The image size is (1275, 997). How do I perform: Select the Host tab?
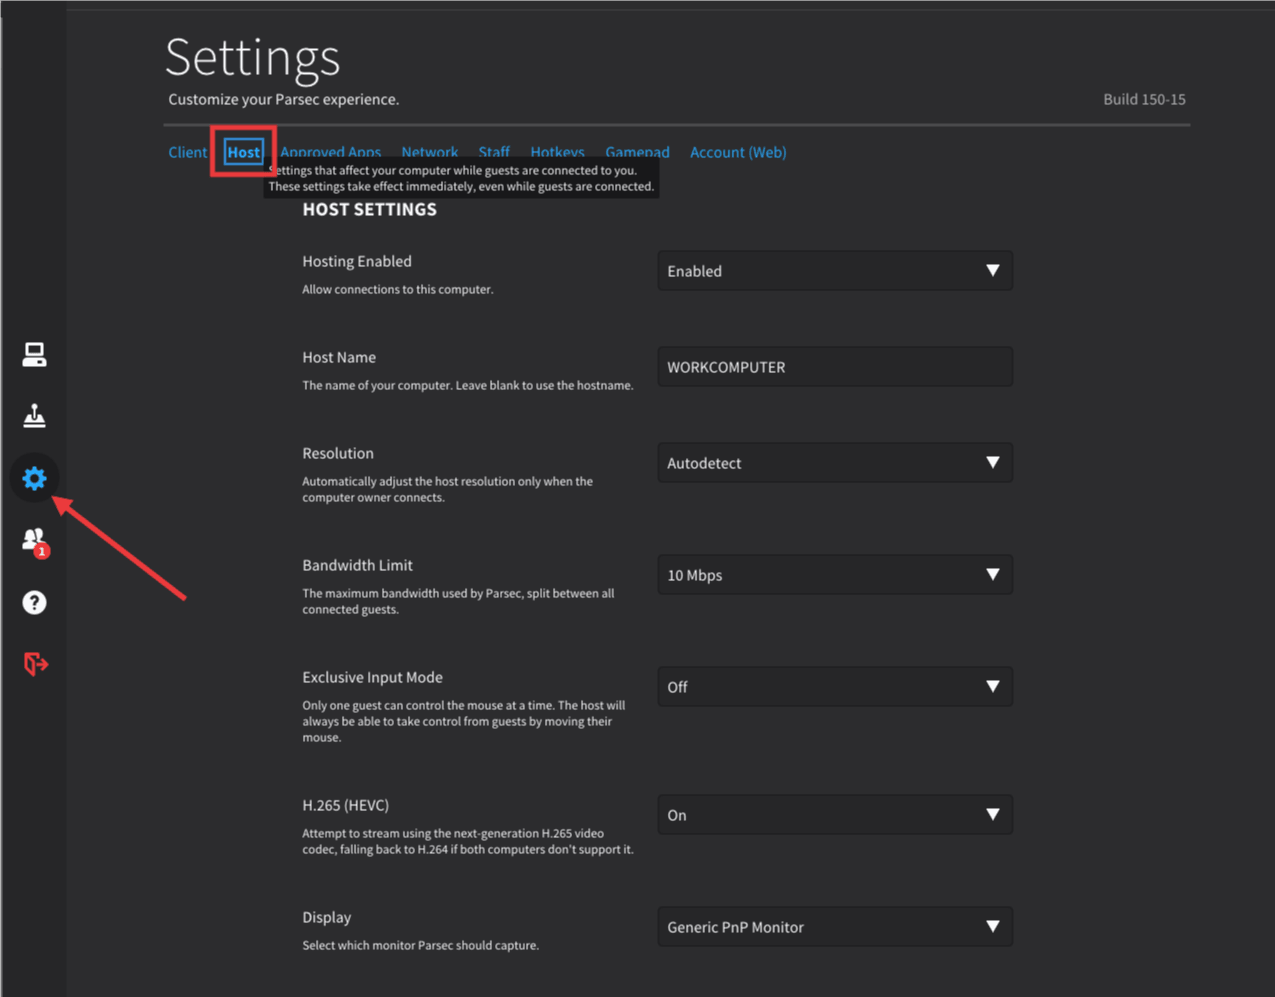243,152
